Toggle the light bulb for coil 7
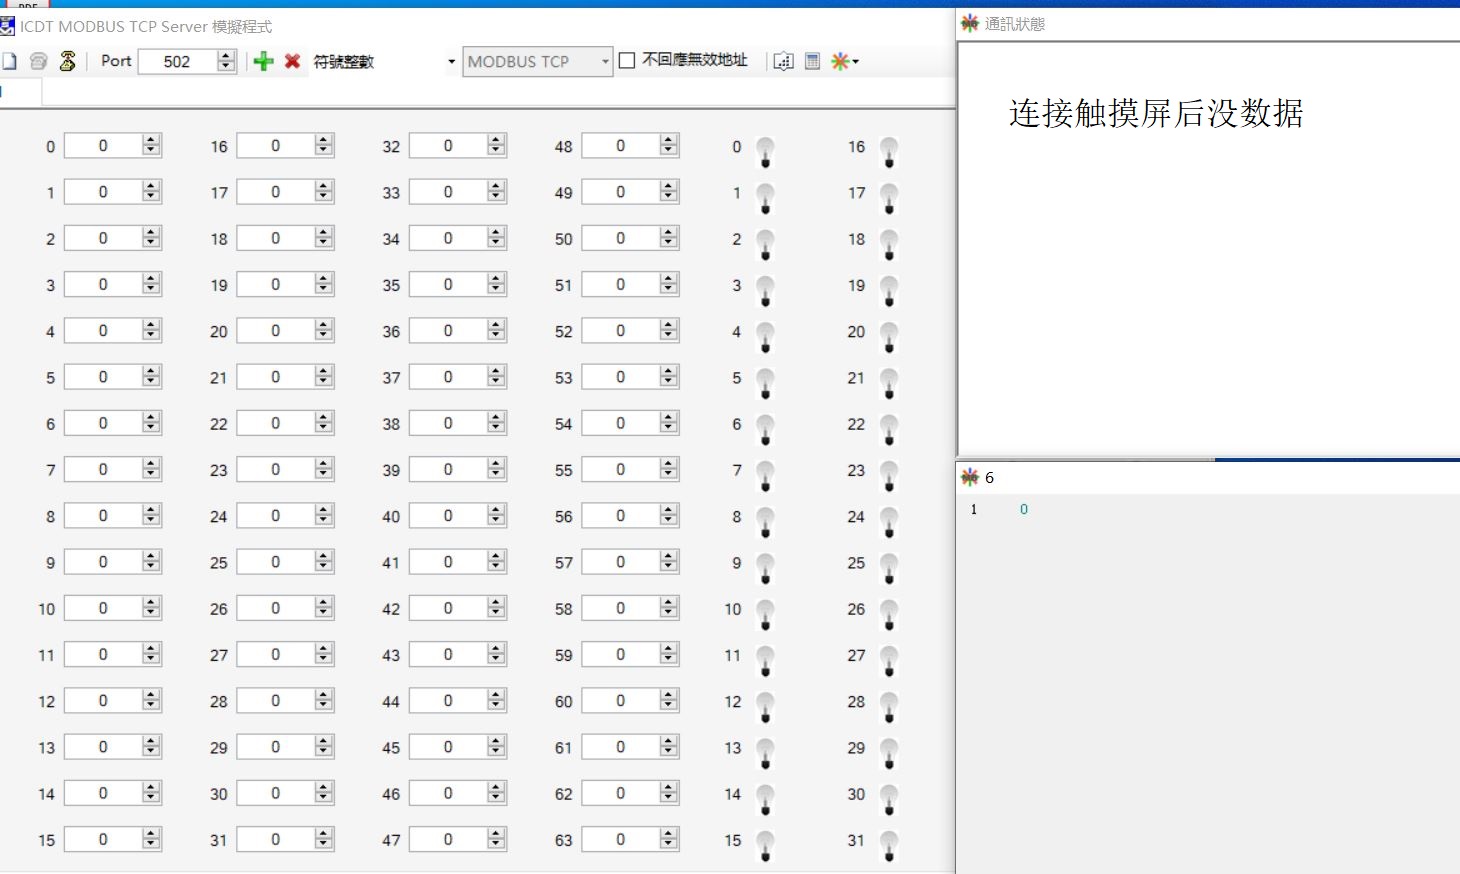 click(765, 474)
